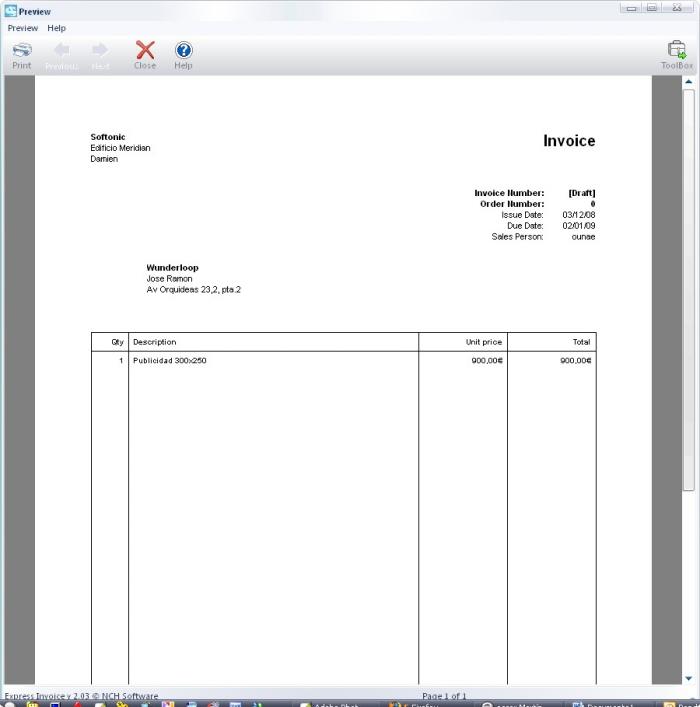Open the Help menu in menu bar
Screen dimensions: 700x707
(x=56, y=28)
